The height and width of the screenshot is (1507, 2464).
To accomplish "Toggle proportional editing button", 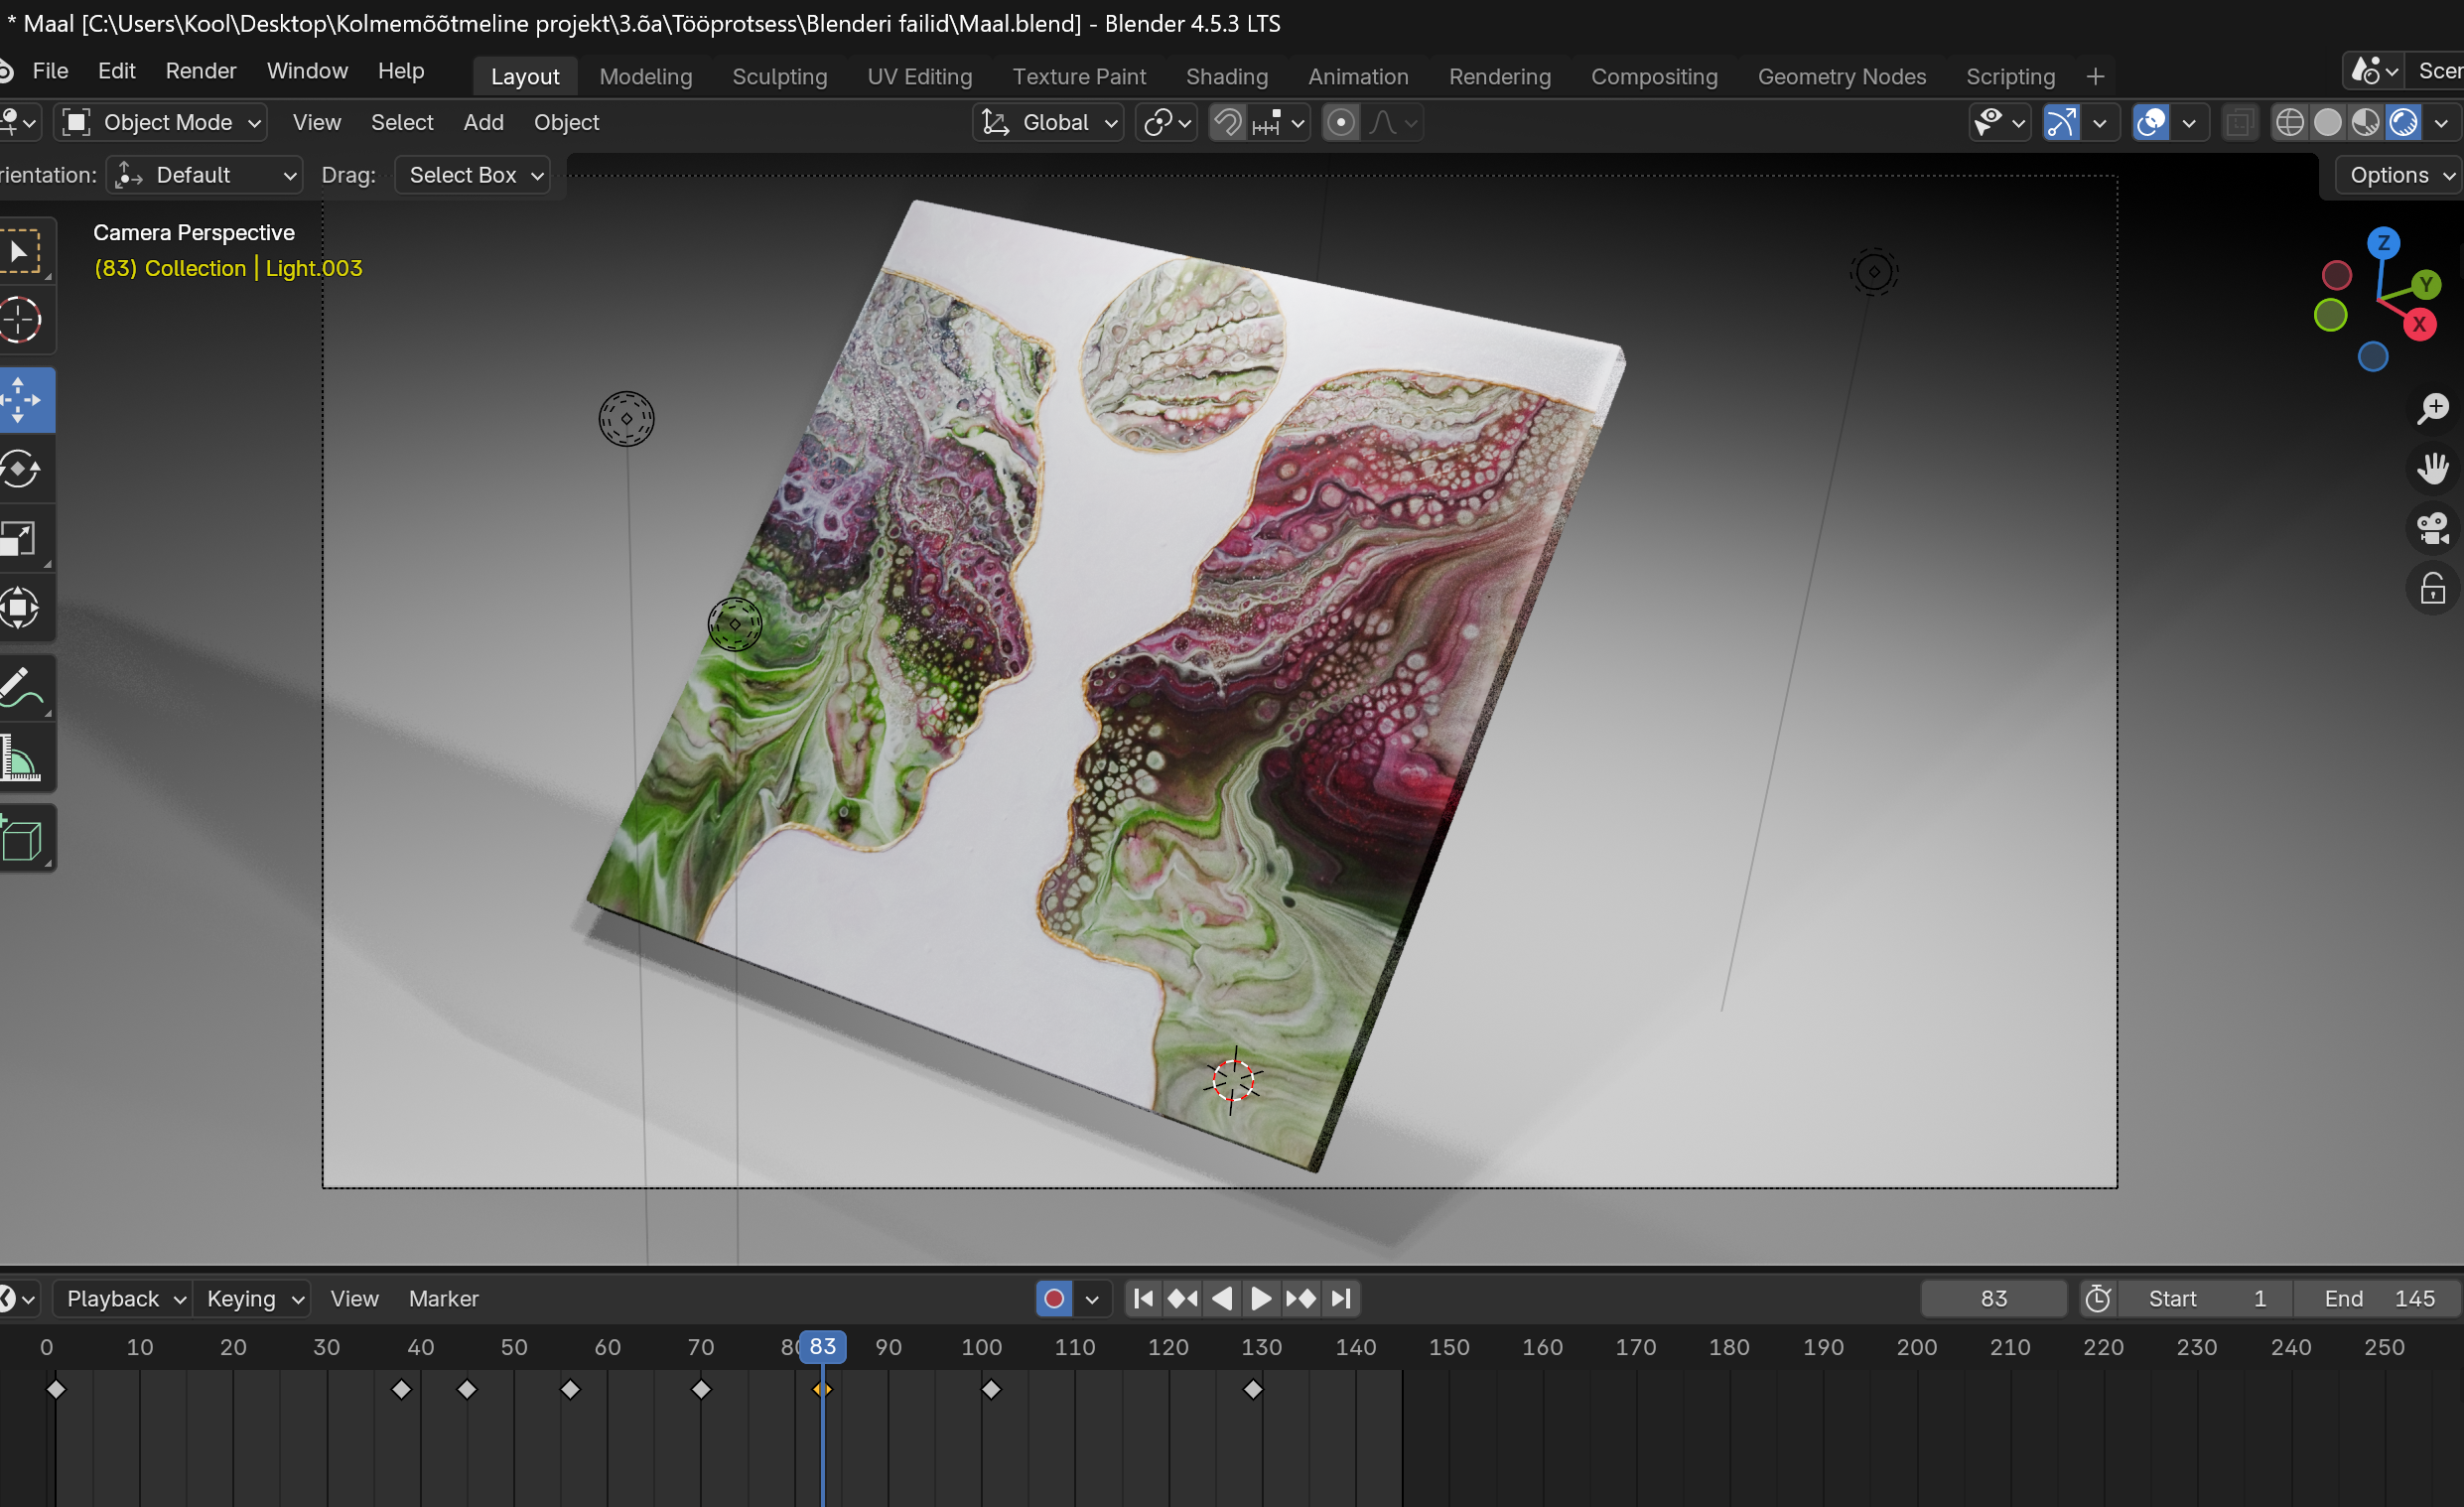I will point(1340,123).
